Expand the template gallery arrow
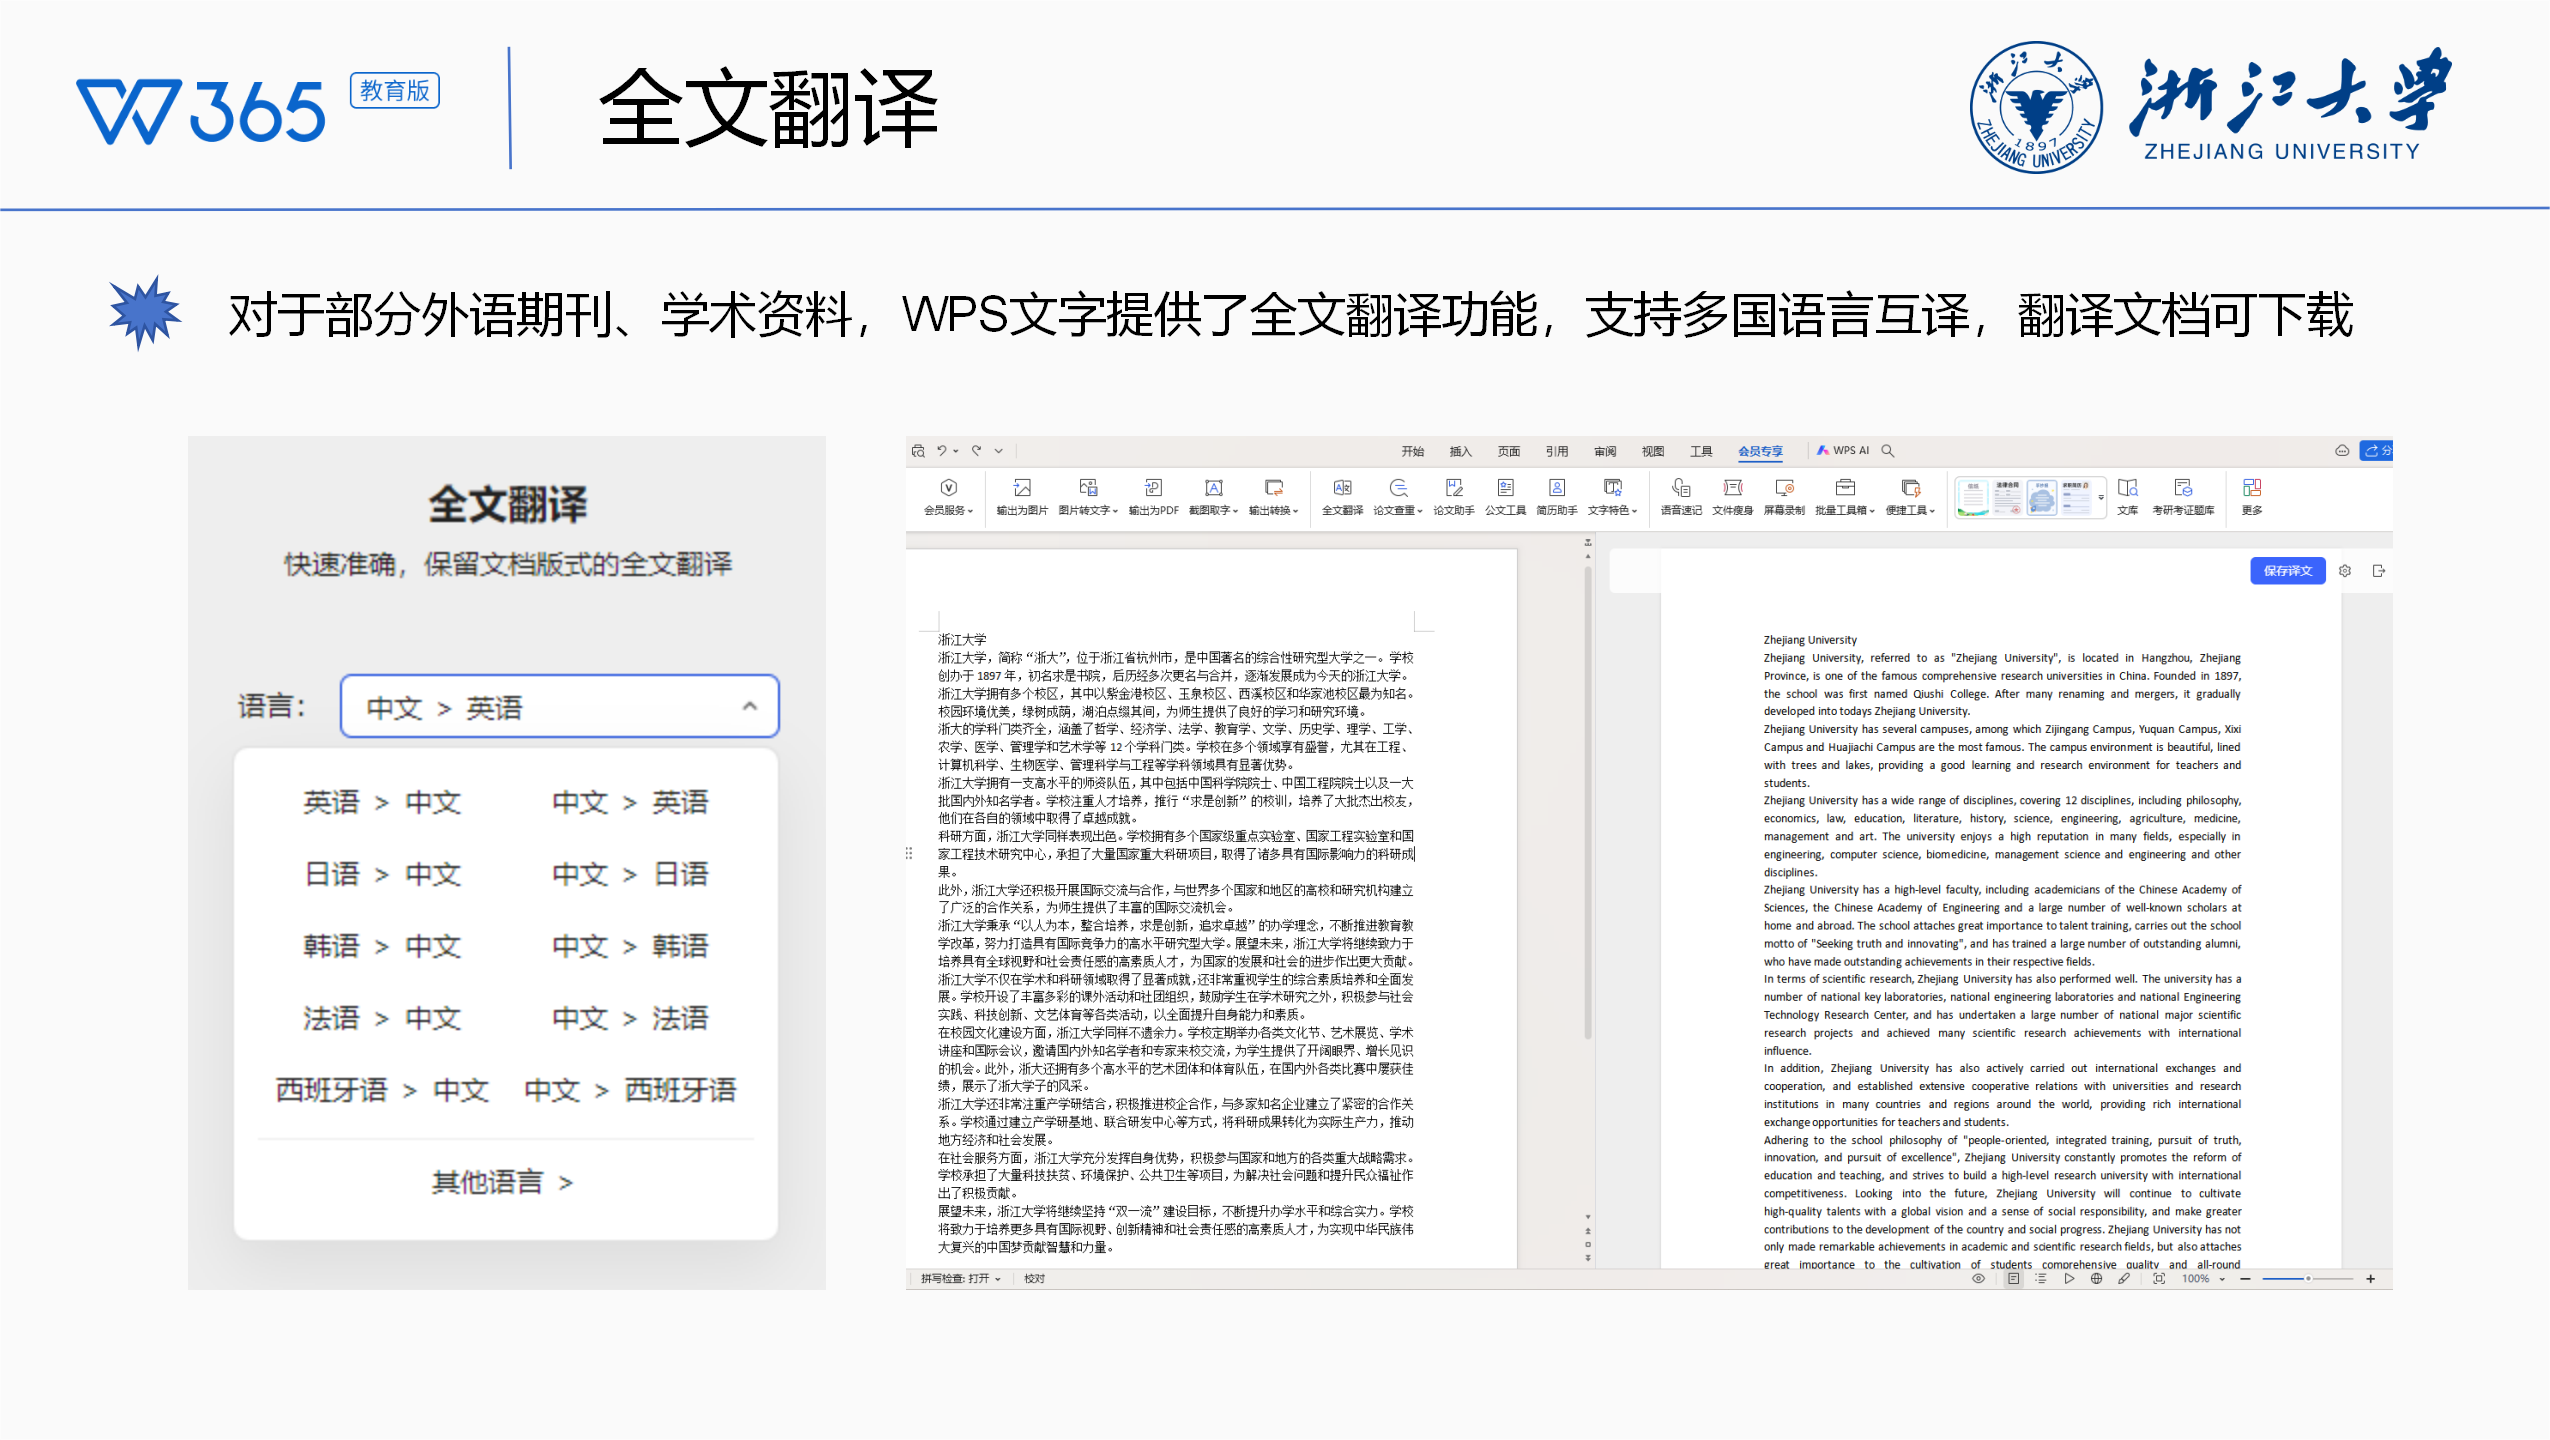Image resolution: width=2550 pixels, height=1440 pixels. click(x=2101, y=497)
